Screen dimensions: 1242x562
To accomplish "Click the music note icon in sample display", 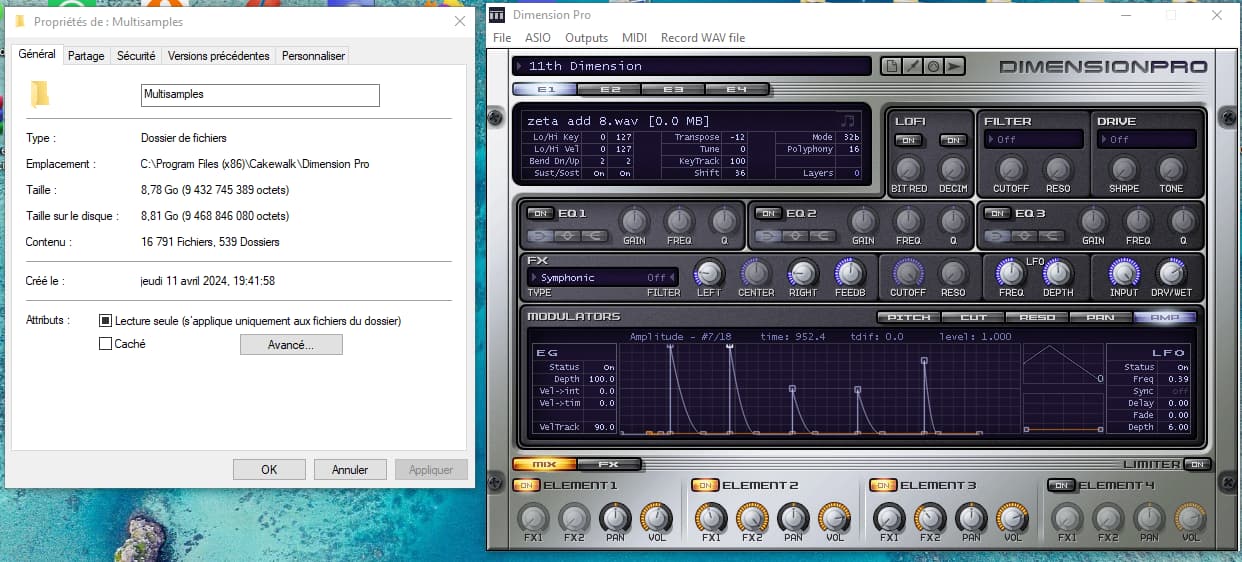I will click(x=848, y=121).
